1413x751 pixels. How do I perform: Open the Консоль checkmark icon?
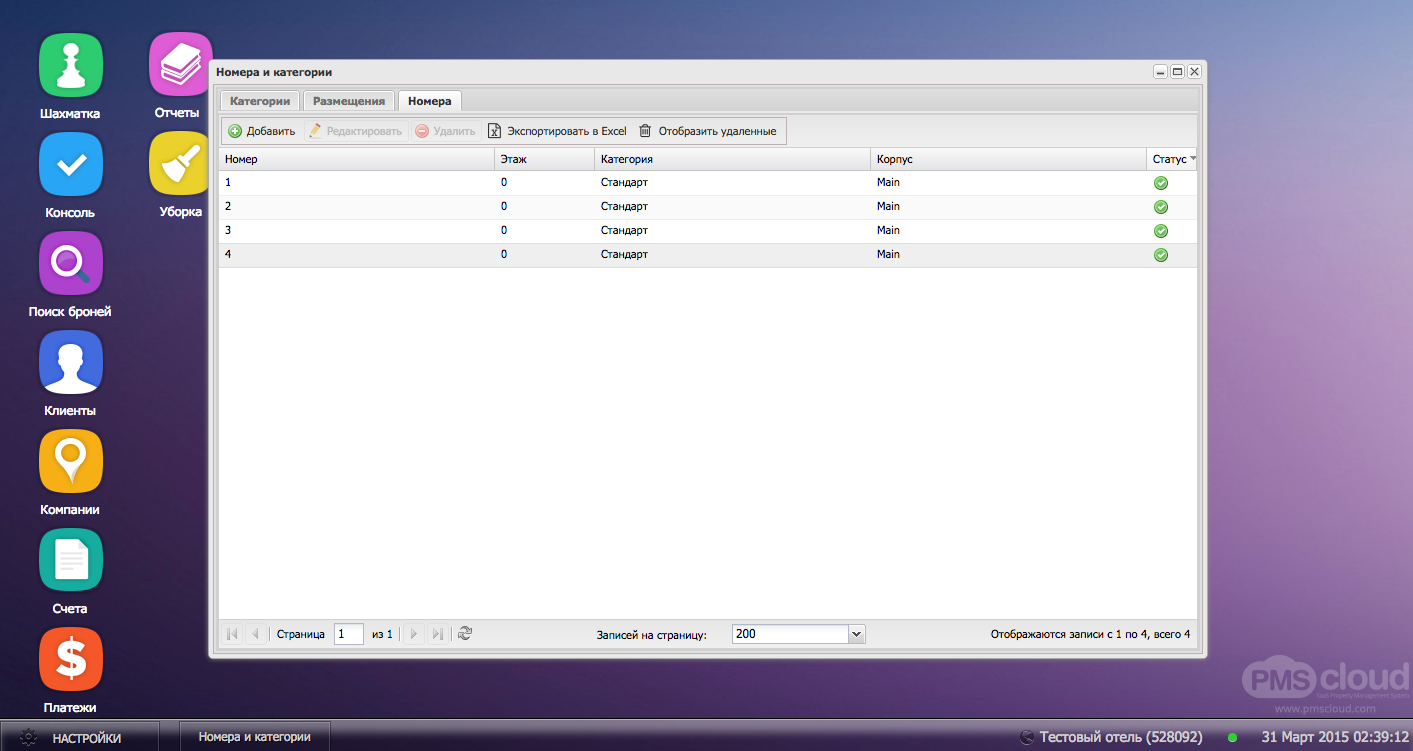(x=70, y=164)
